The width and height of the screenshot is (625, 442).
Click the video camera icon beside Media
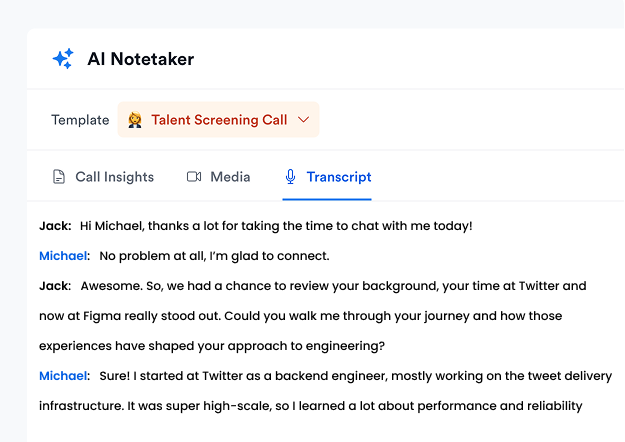tap(194, 177)
